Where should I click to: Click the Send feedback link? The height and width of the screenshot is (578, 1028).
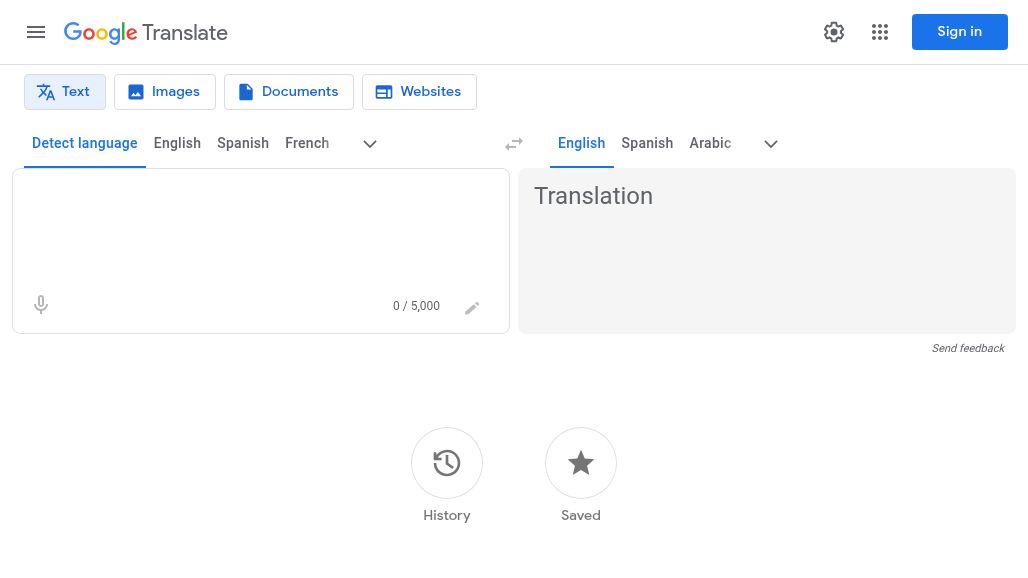tap(968, 348)
